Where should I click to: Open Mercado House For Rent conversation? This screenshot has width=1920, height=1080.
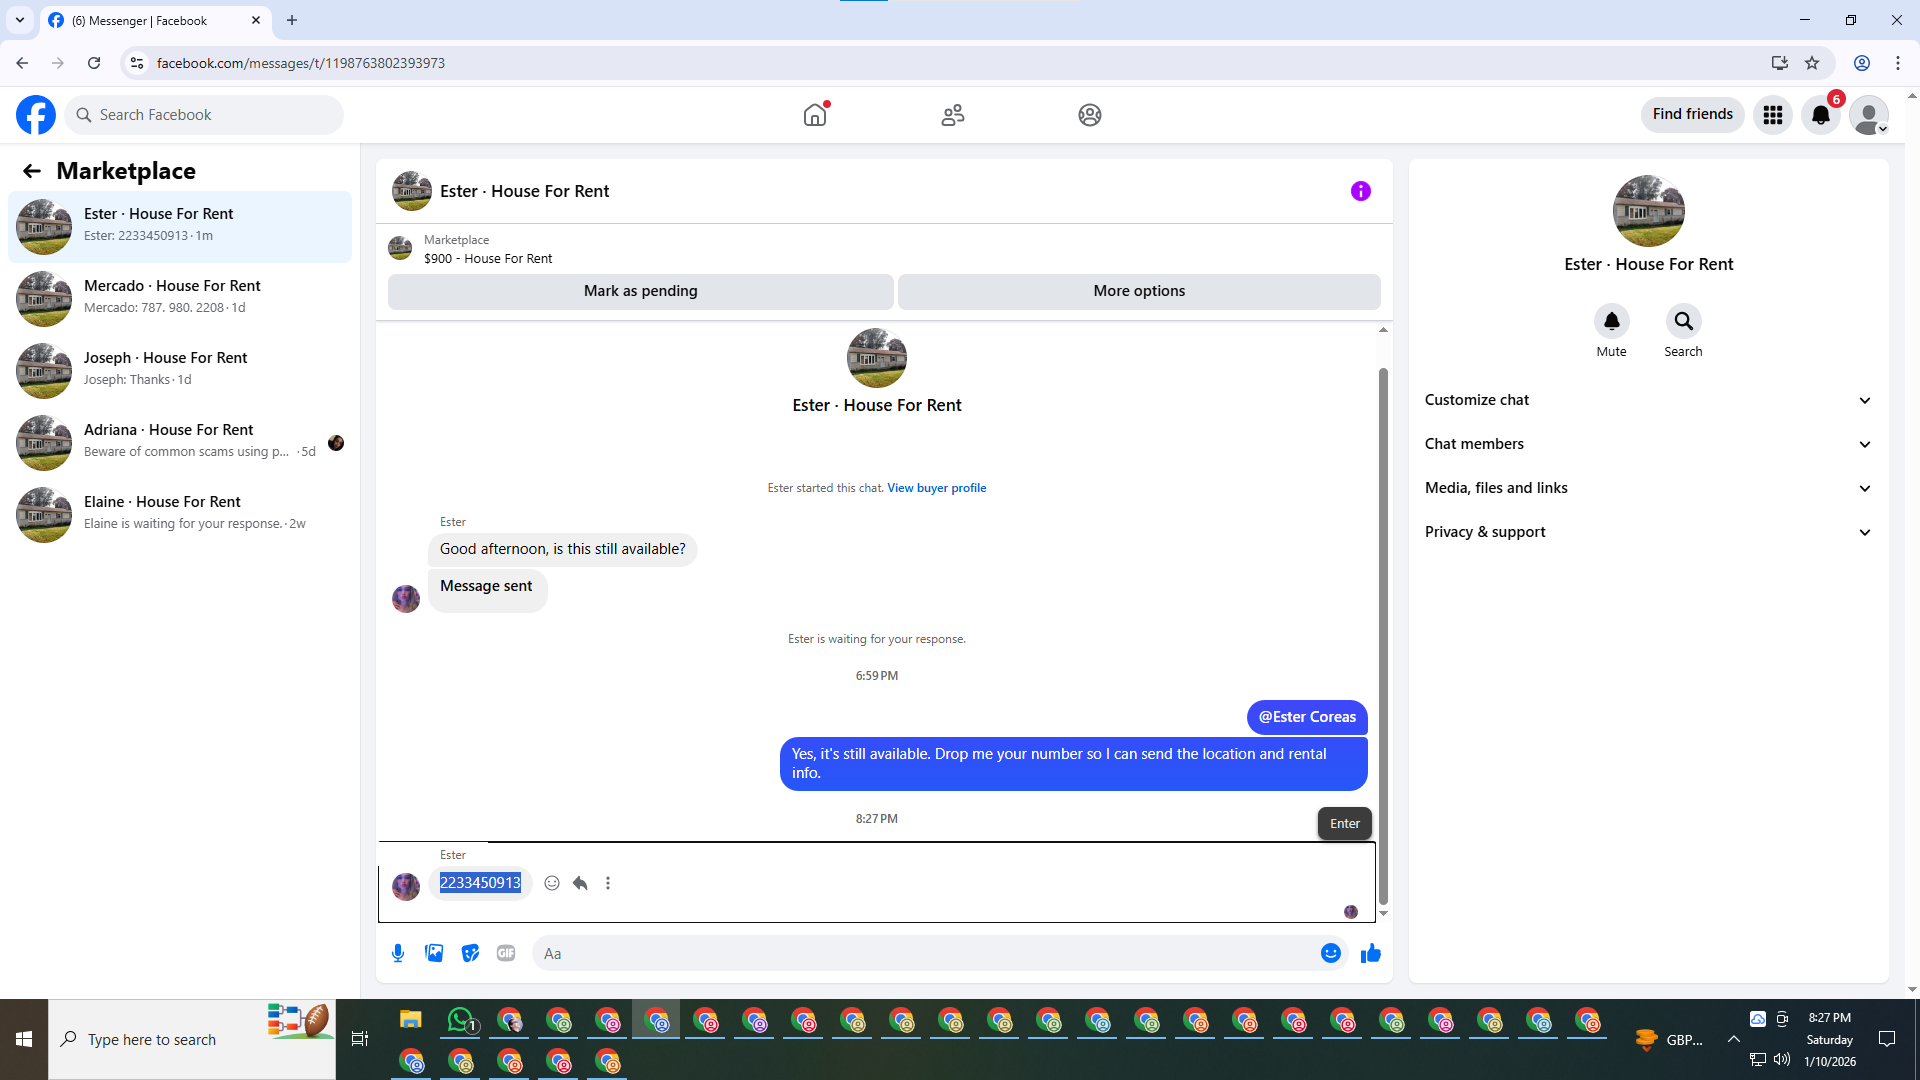click(180, 297)
